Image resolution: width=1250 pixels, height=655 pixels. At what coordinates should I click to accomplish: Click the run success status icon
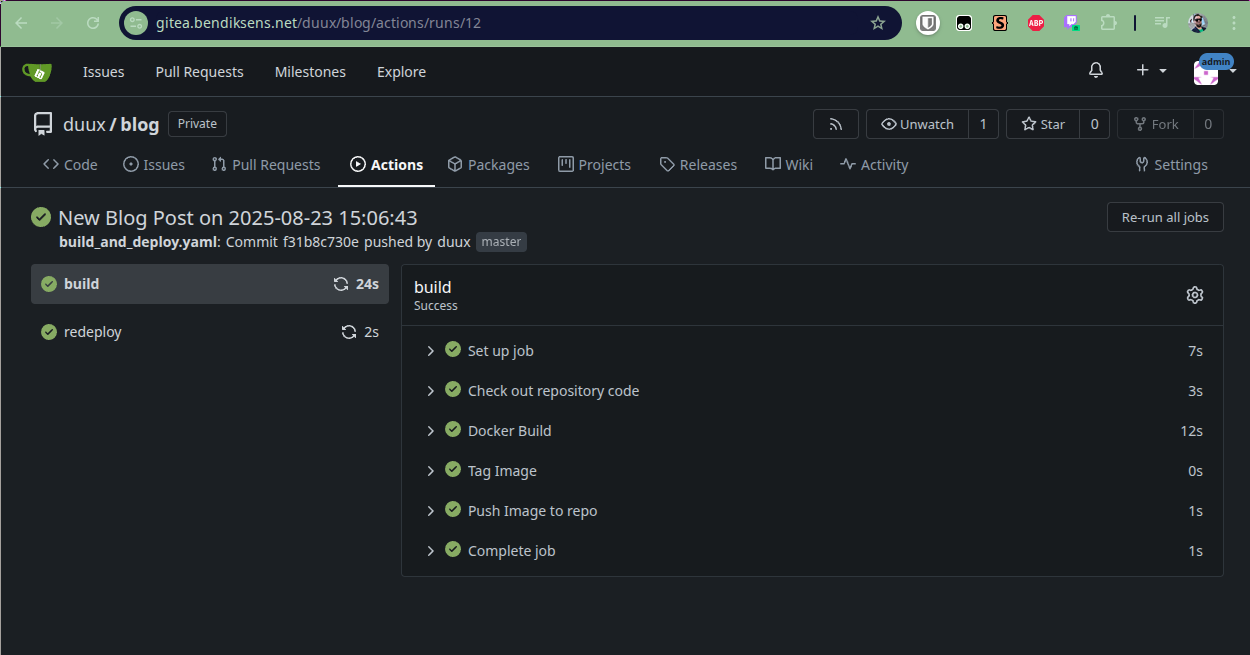click(41, 217)
